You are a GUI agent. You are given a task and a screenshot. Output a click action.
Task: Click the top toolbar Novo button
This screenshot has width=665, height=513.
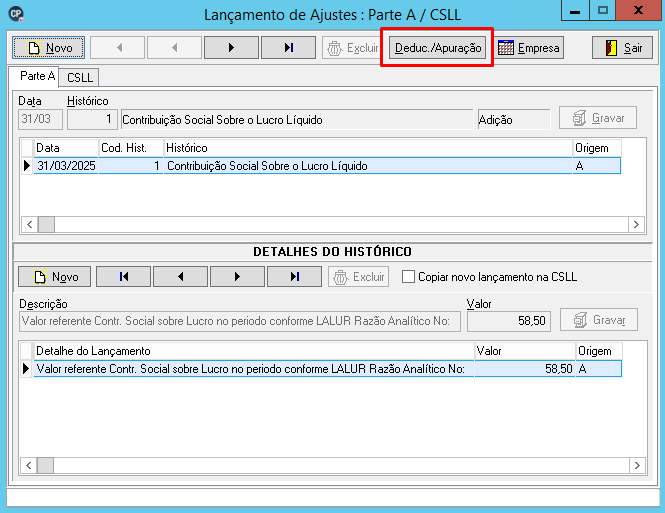pos(48,47)
